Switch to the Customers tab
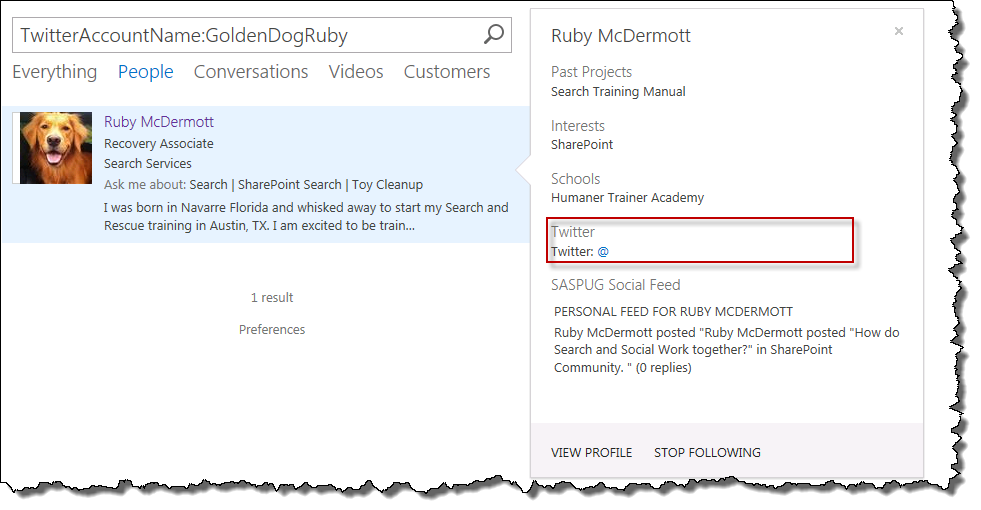 [447, 72]
